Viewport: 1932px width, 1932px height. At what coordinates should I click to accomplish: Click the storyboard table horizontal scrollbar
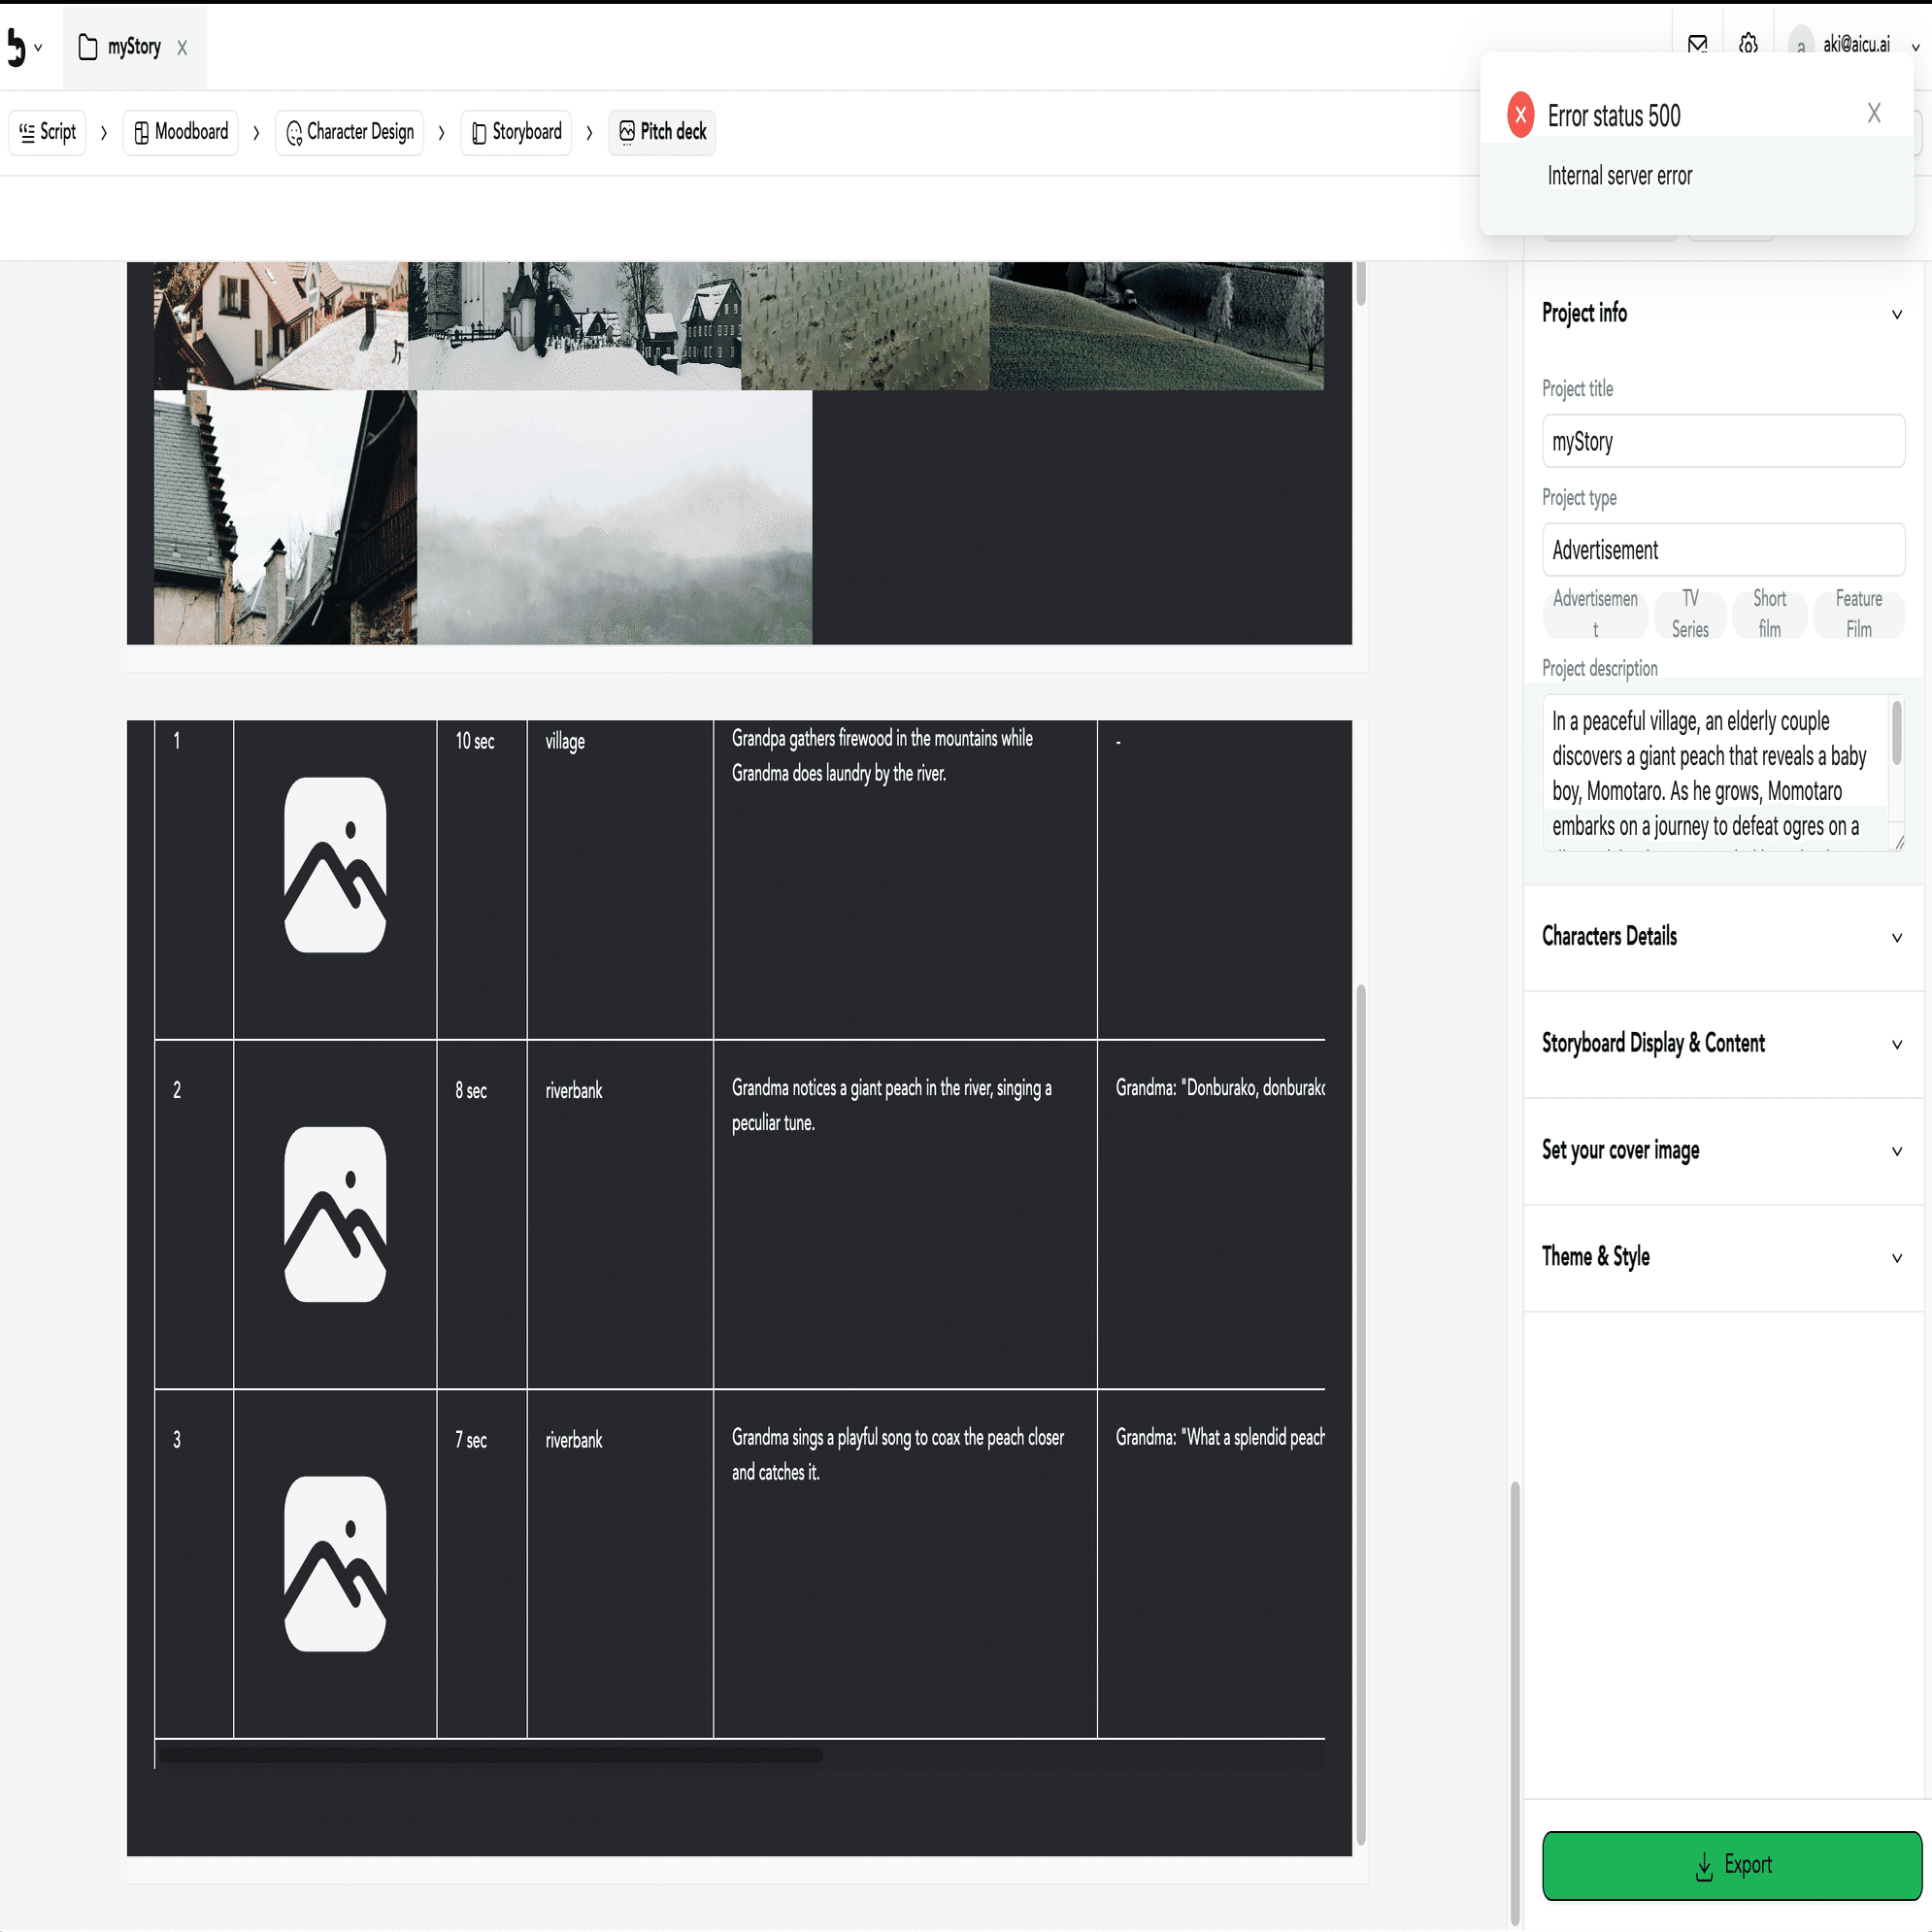pyautogui.click(x=490, y=1755)
